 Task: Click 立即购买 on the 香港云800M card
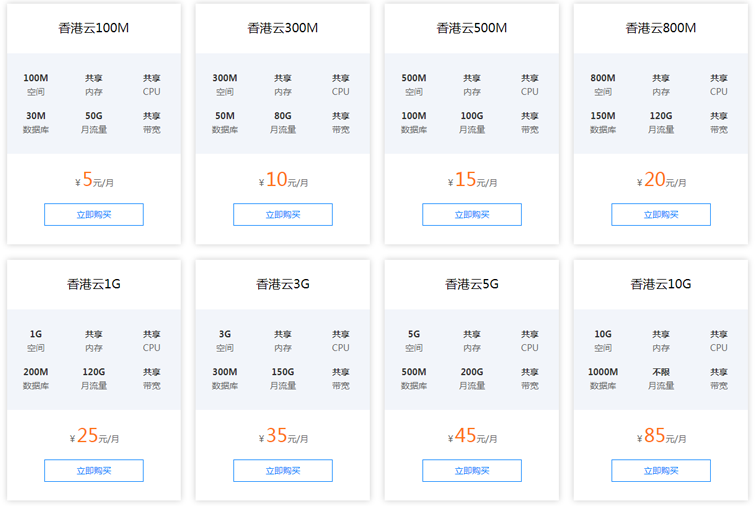[x=661, y=214]
